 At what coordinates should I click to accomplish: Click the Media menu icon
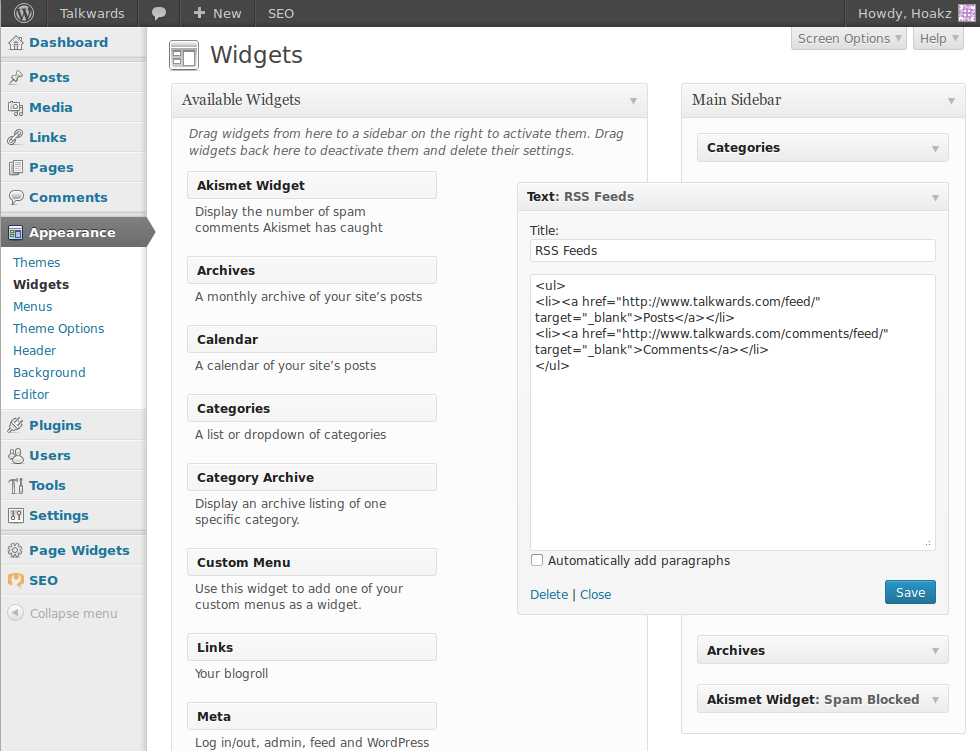click(15, 108)
